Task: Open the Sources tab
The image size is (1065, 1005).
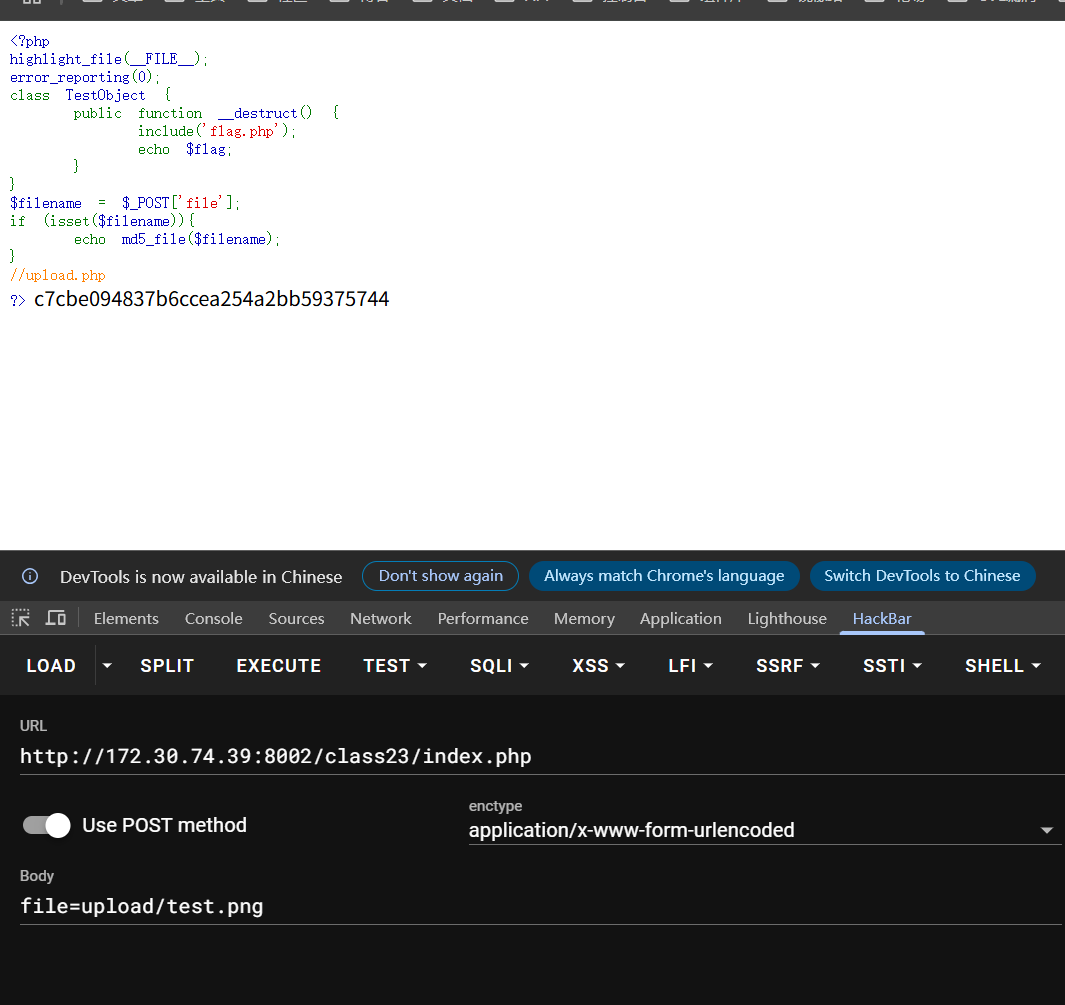Action: click(x=296, y=619)
